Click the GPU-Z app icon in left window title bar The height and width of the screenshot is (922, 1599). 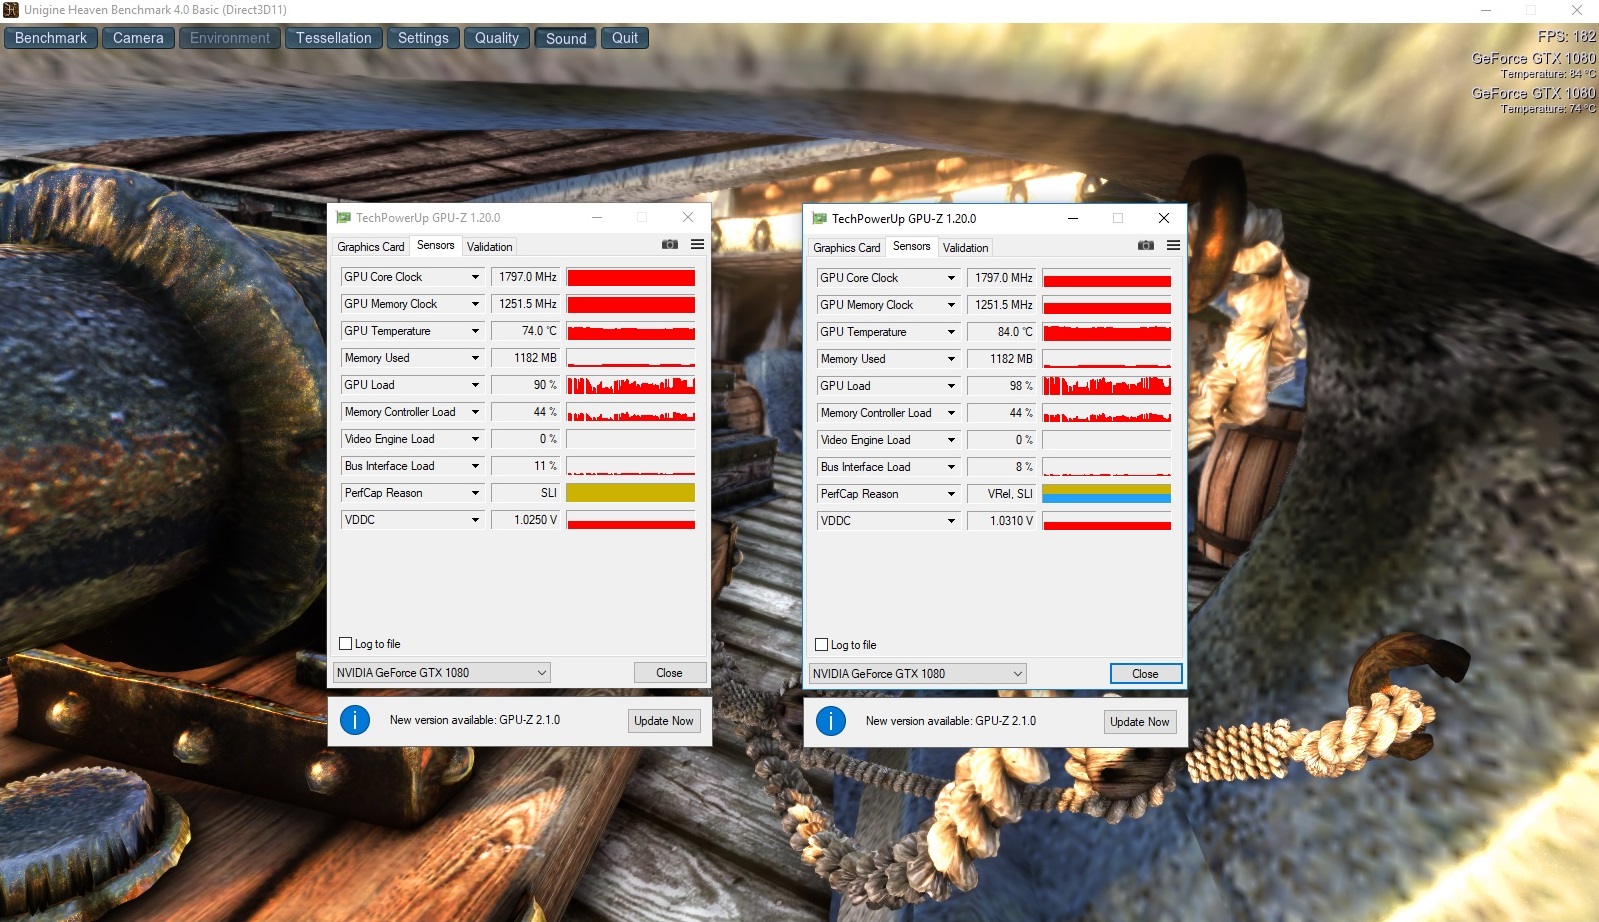(x=343, y=218)
